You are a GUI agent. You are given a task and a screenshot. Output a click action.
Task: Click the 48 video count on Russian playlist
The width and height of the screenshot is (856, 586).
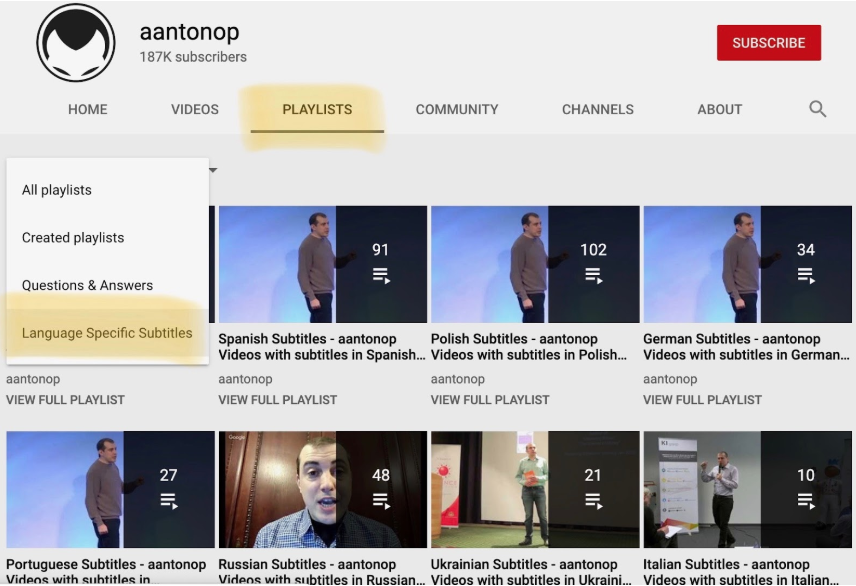click(381, 475)
